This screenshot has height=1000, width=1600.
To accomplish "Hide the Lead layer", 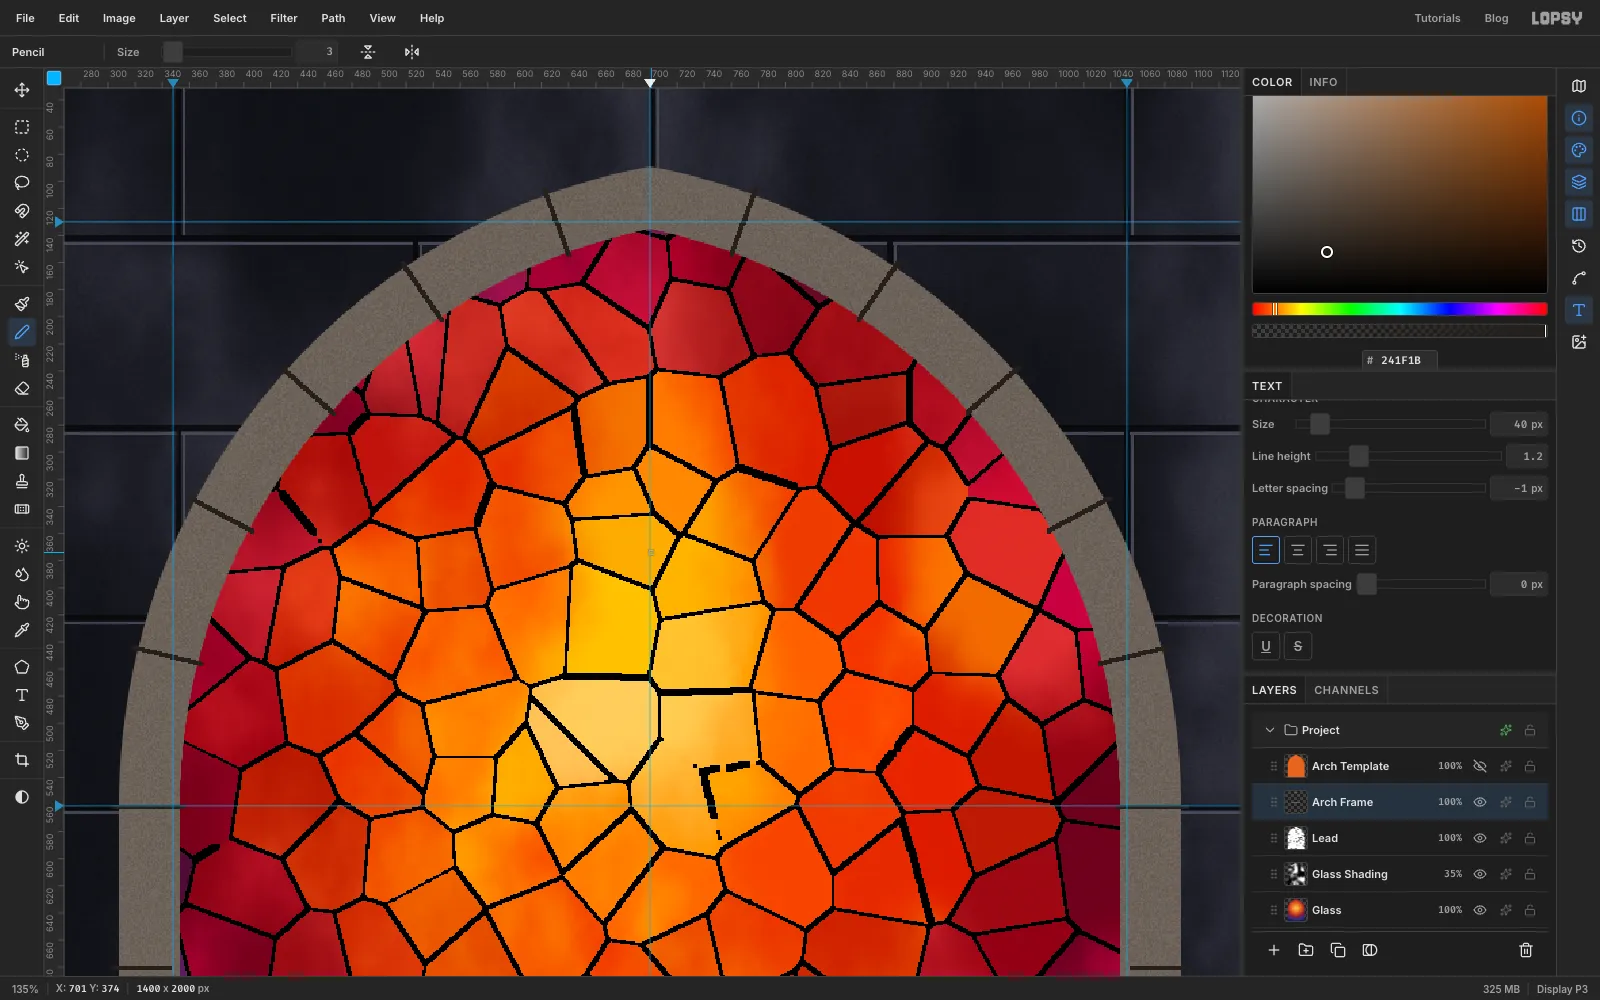I will [x=1480, y=838].
